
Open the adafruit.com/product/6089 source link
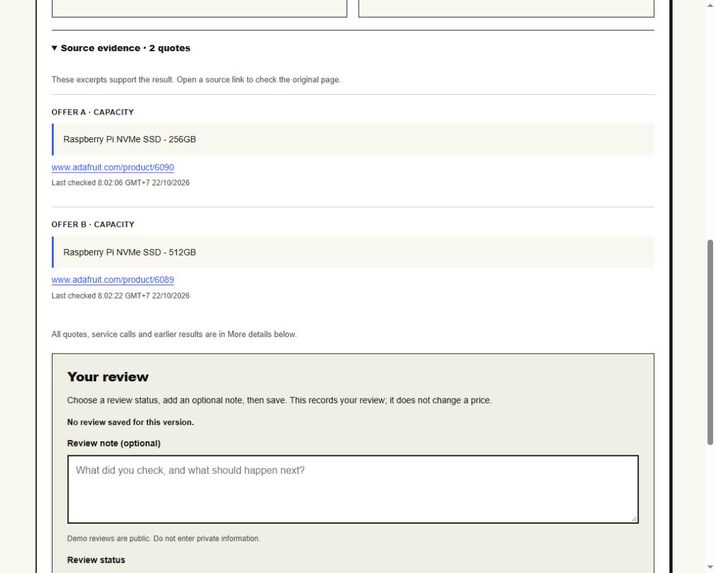[x=113, y=280]
